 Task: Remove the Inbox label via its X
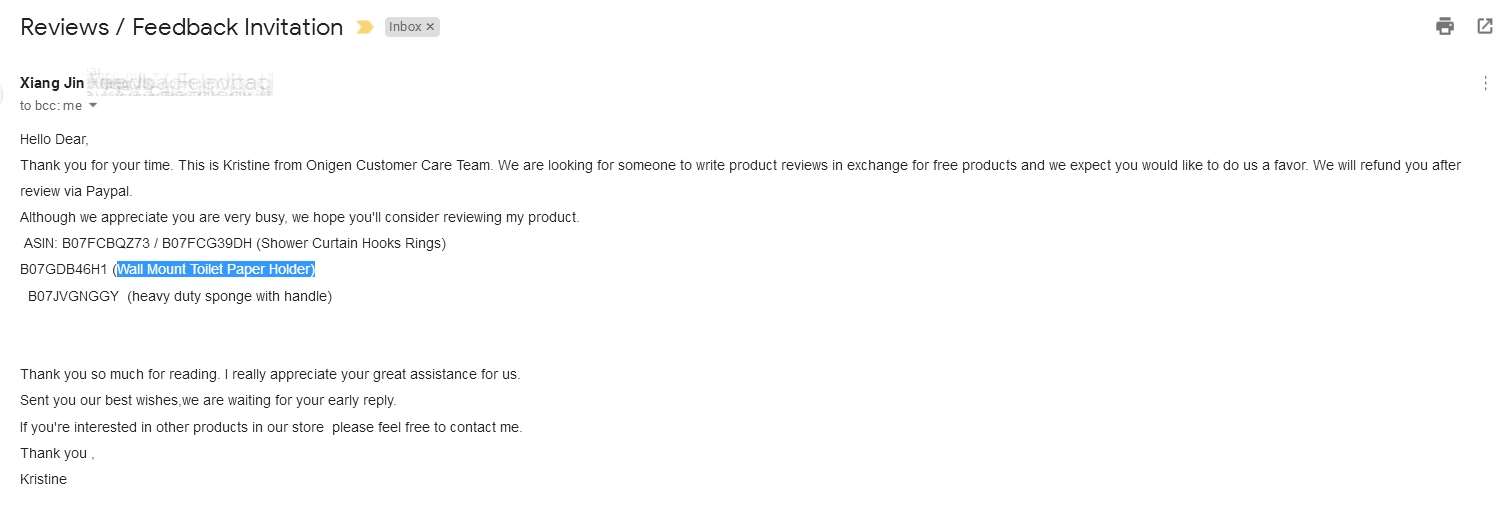tap(431, 27)
